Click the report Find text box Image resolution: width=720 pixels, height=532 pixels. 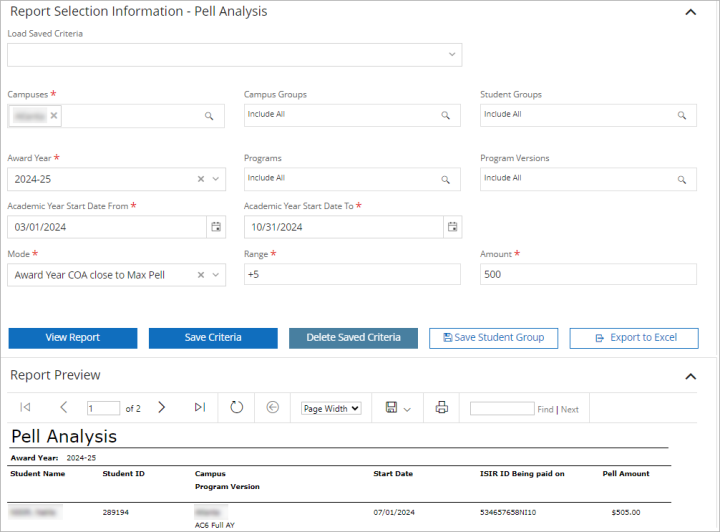coord(502,409)
